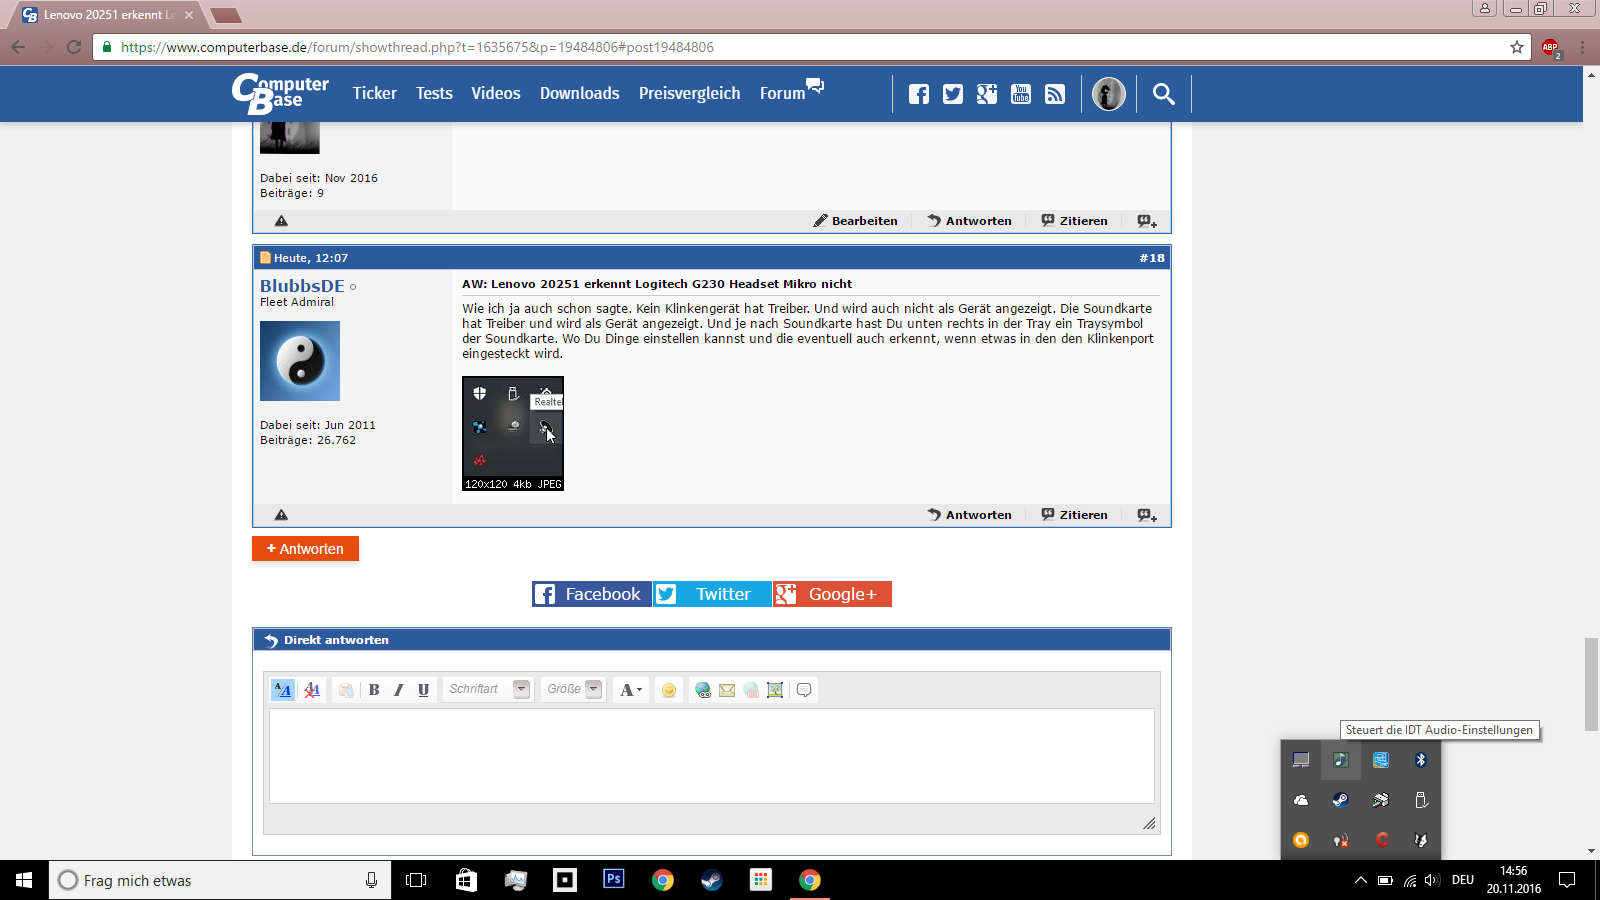Open the Downloads menu item

580,93
